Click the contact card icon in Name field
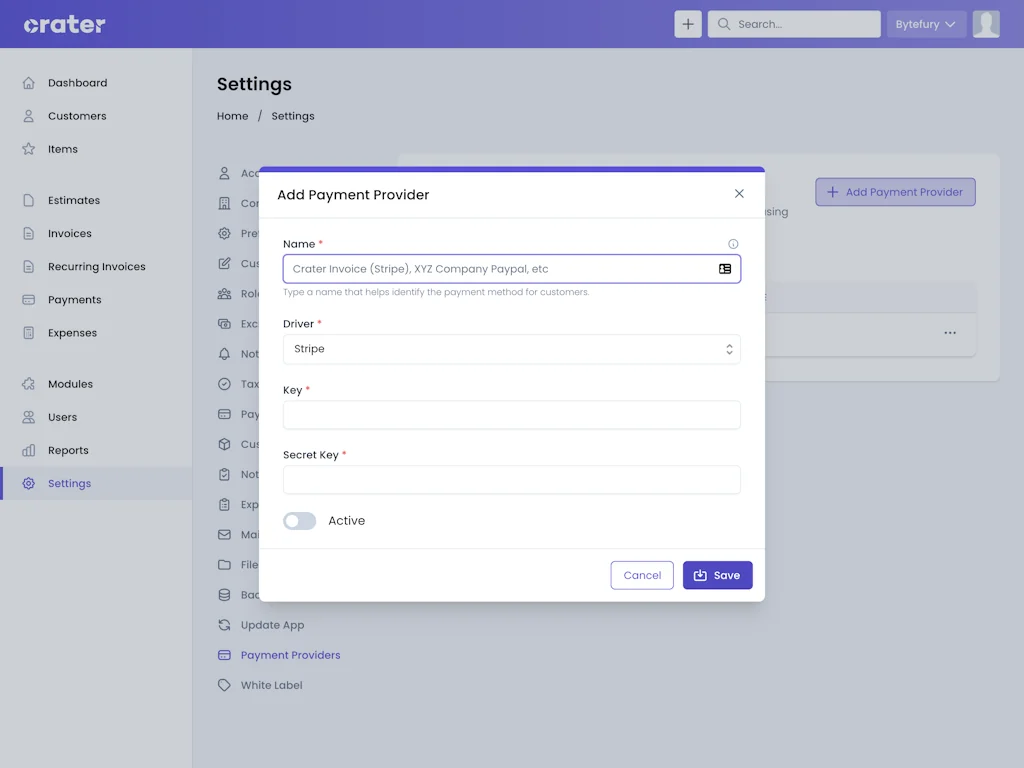Viewport: 1024px width, 768px height. [725, 269]
